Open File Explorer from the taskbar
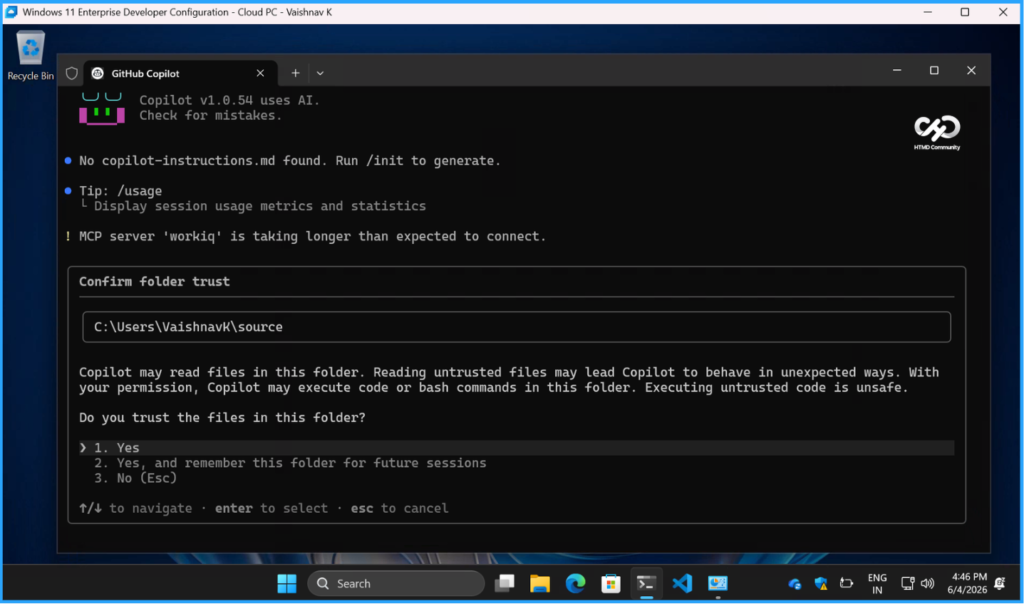1024x604 pixels. click(539, 583)
